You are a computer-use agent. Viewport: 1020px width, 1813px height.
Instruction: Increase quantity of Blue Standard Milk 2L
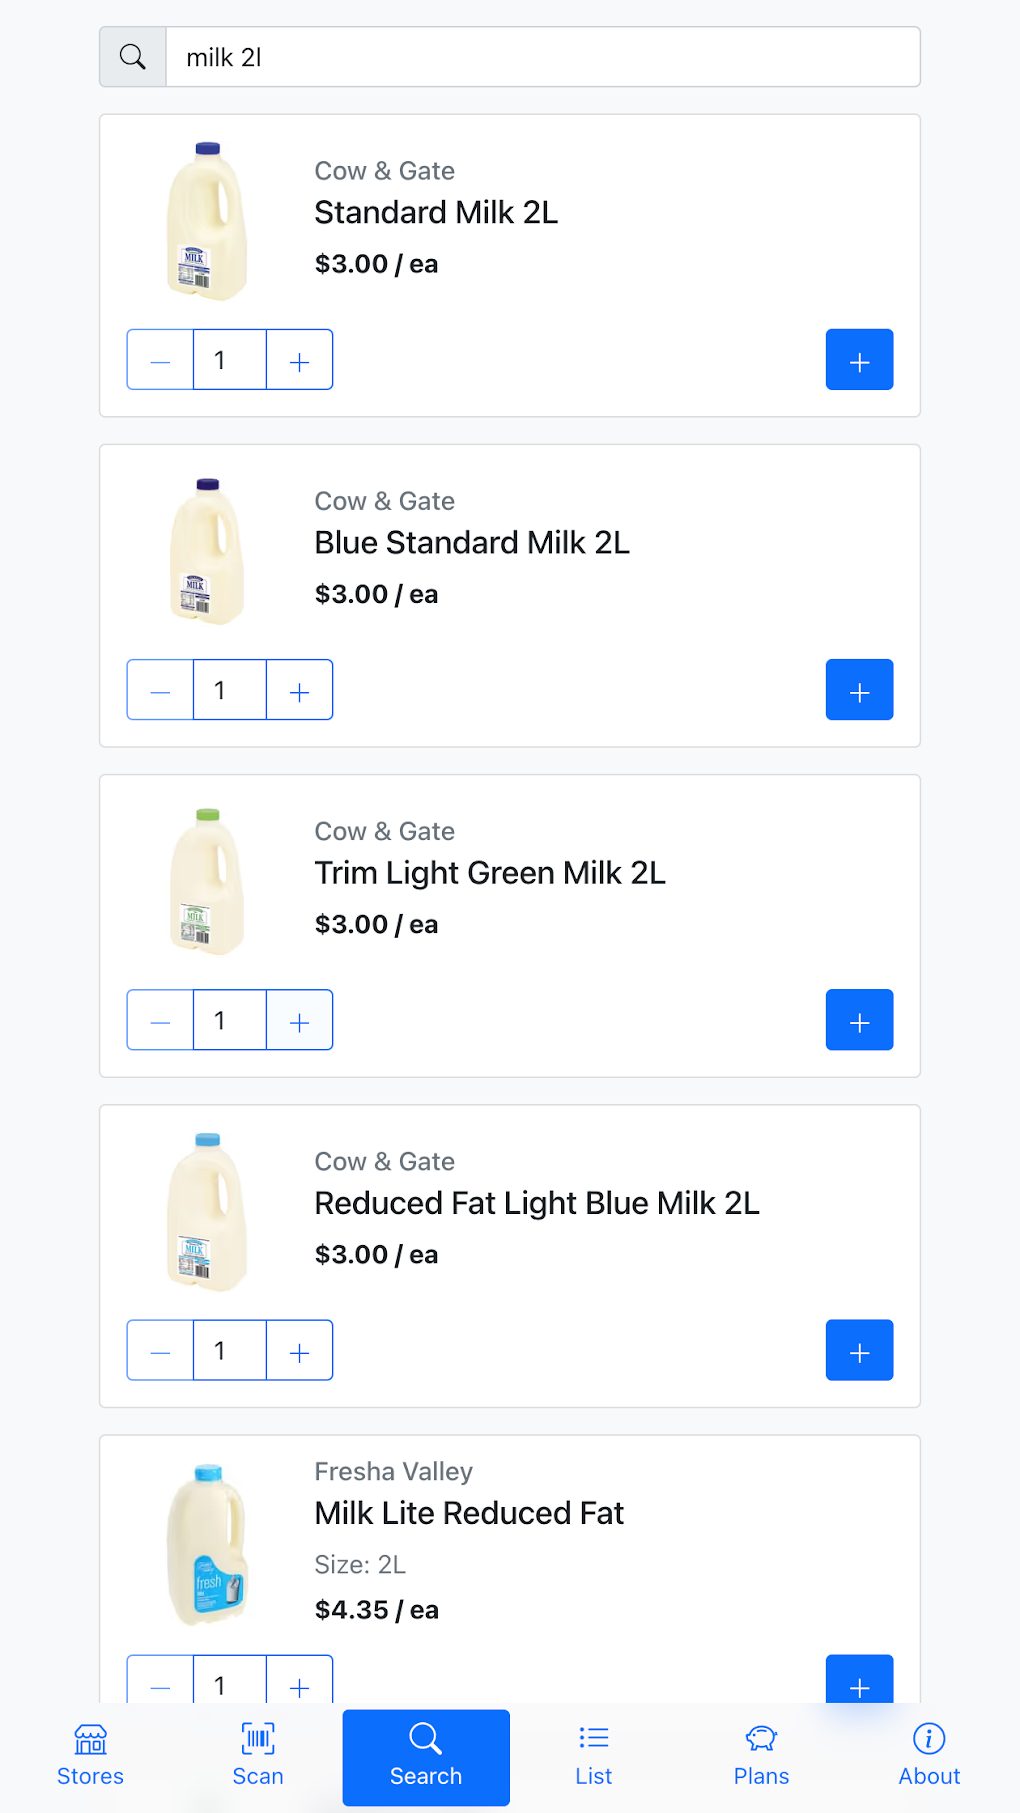(299, 690)
